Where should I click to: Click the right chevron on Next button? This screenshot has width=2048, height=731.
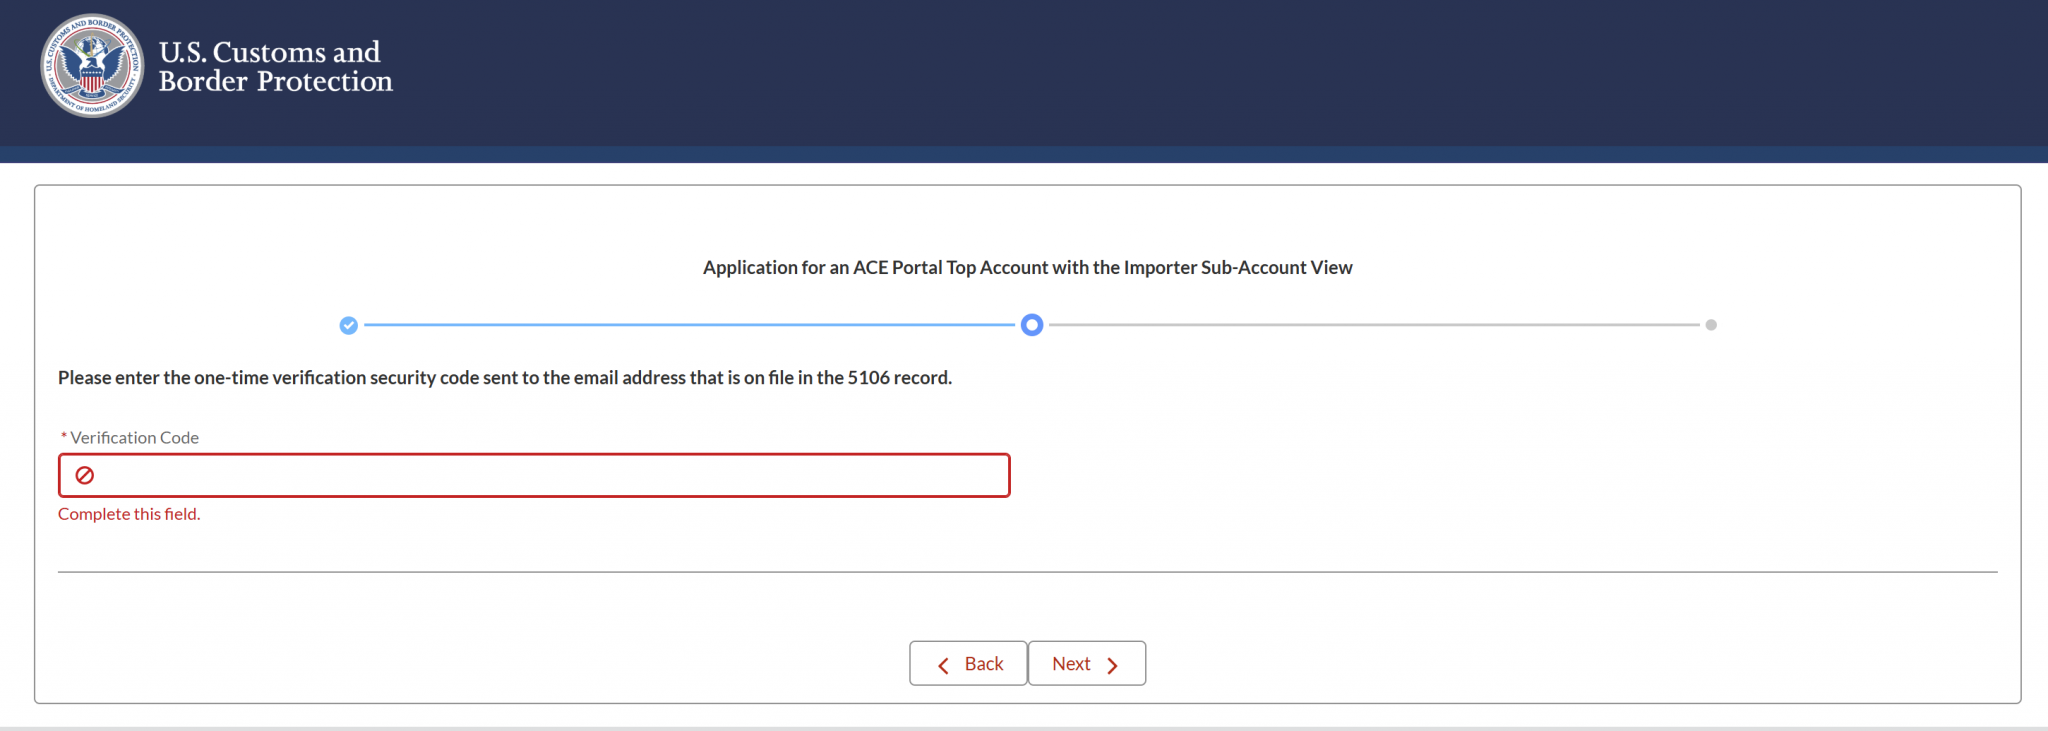click(1112, 665)
